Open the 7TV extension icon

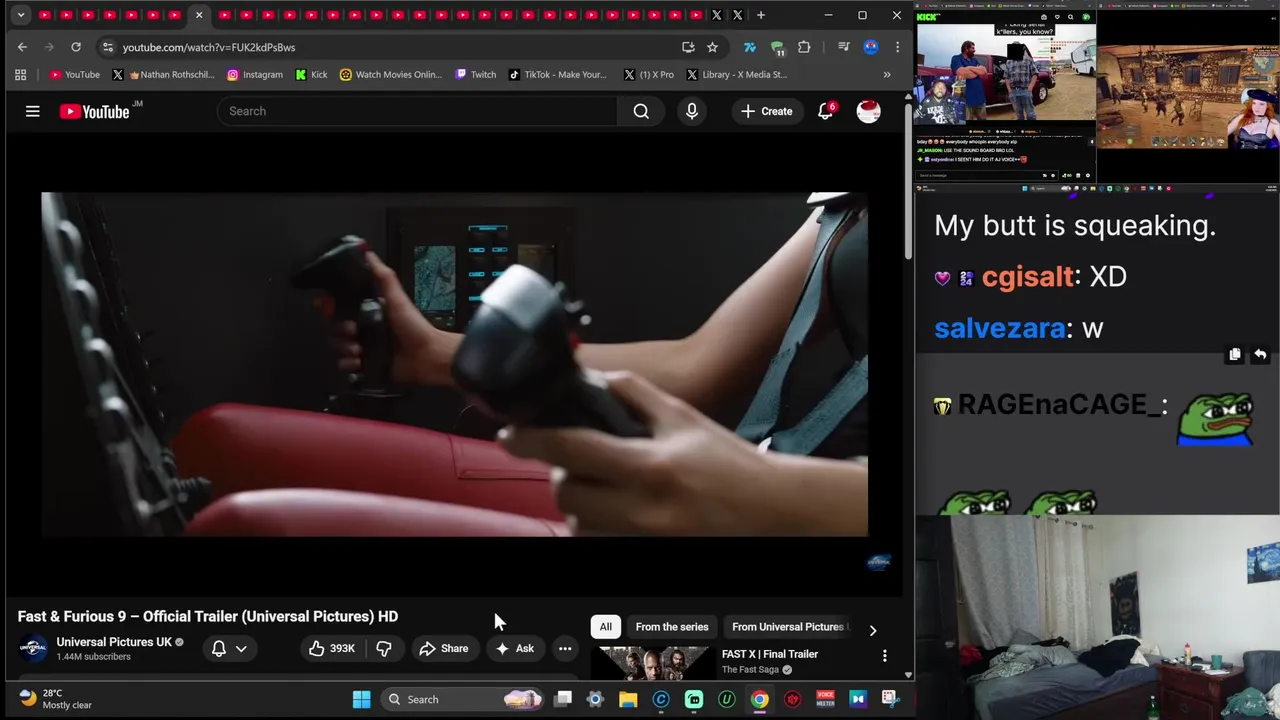click(x=750, y=47)
